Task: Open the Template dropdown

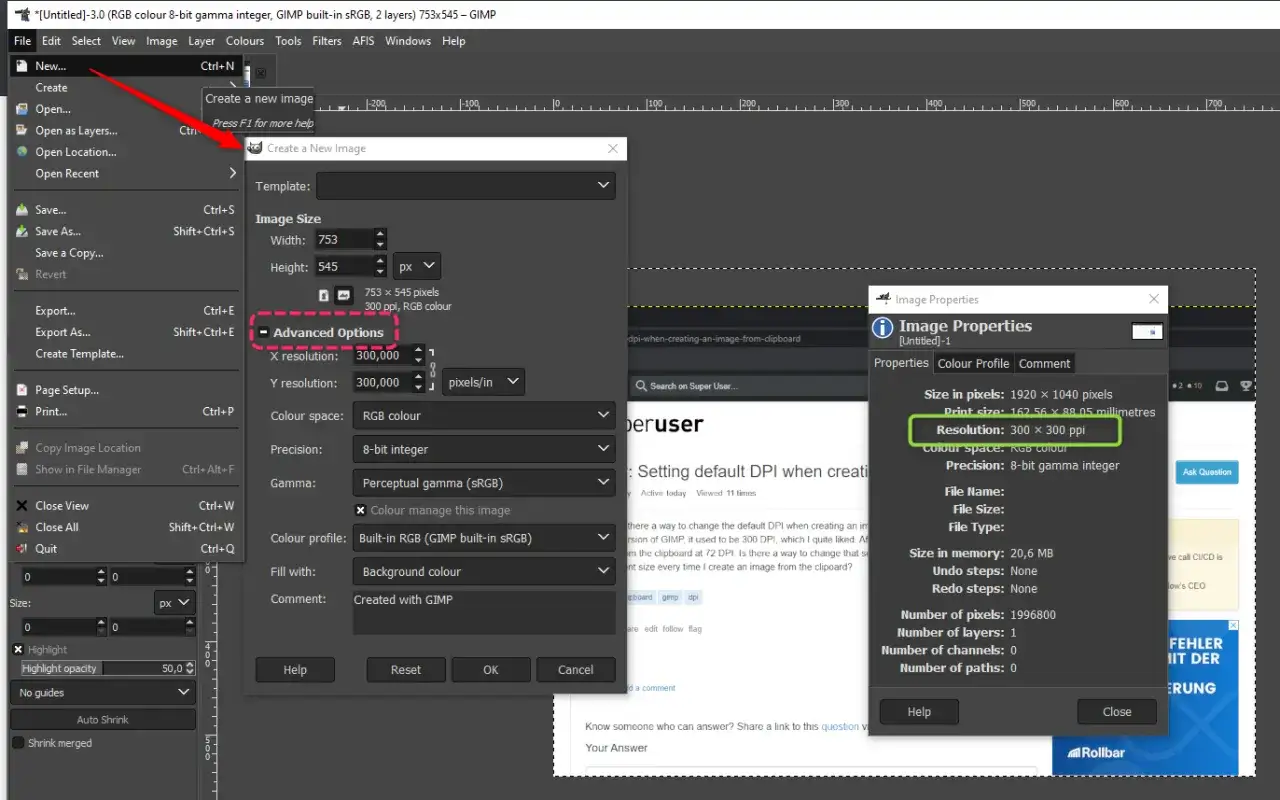Action: [x=466, y=185]
